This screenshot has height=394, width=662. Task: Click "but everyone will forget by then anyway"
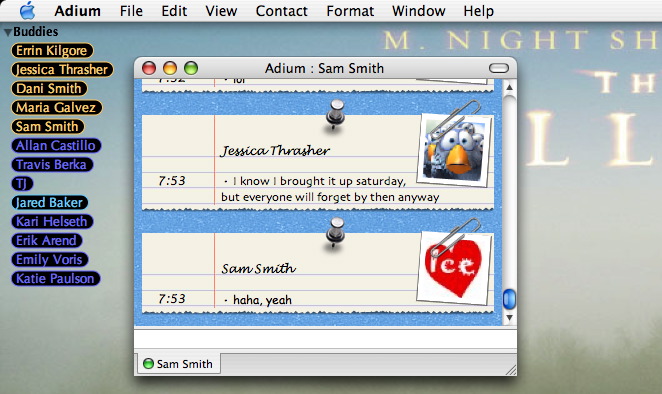(x=330, y=197)
